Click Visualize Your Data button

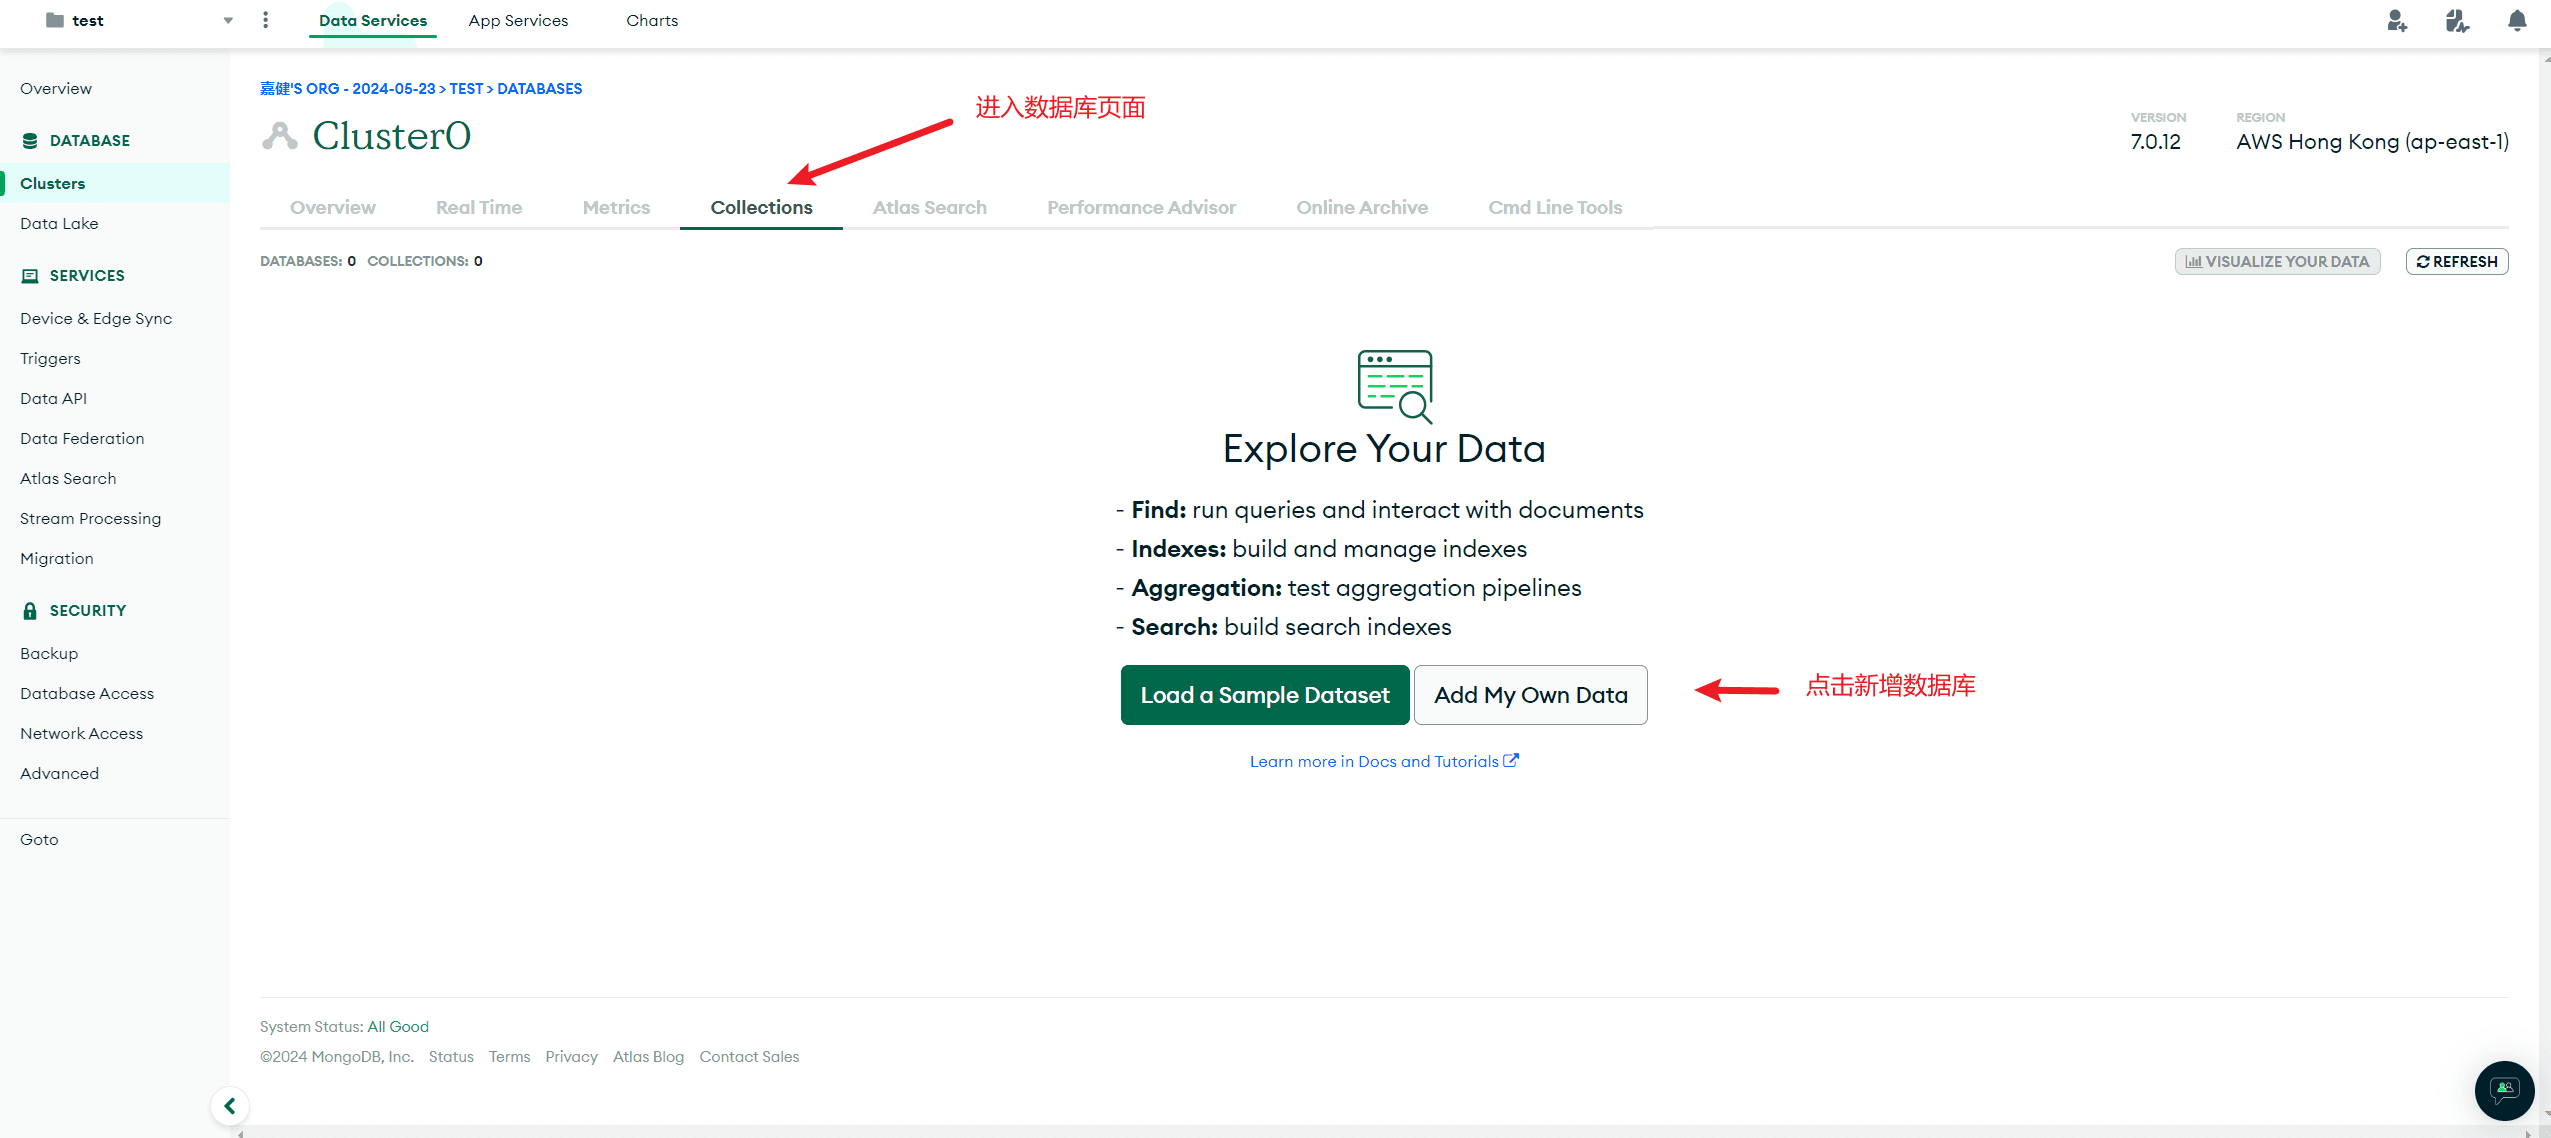point(2277,262)
